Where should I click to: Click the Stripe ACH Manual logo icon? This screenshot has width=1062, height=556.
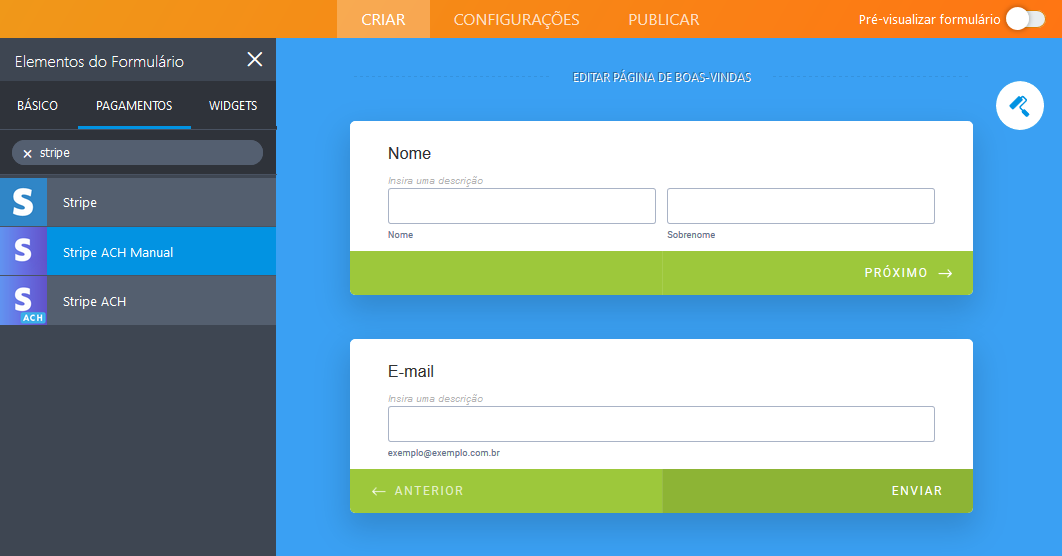[x=24, y=251]
